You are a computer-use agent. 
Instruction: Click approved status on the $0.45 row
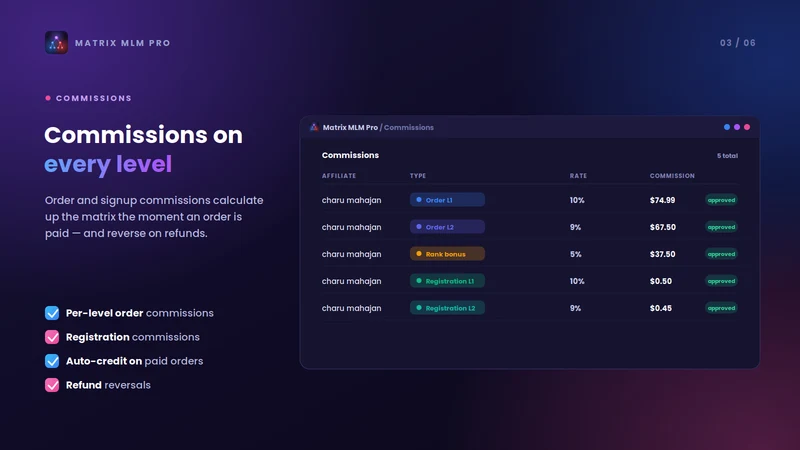point(721,308)
